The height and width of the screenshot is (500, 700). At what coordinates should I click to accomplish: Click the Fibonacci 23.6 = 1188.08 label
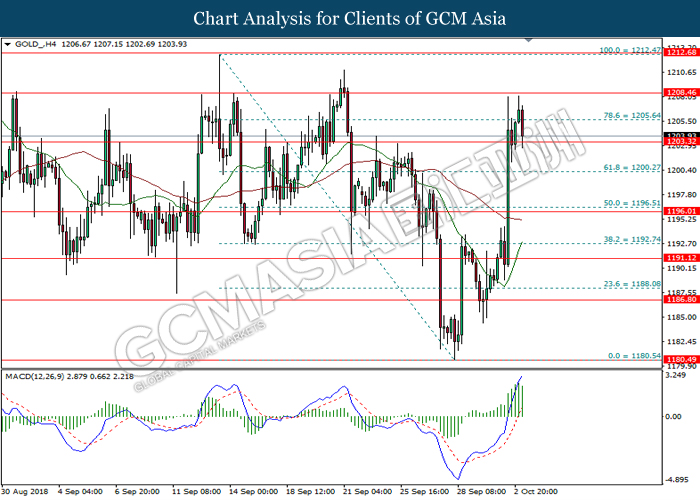[x=632, y=284]
